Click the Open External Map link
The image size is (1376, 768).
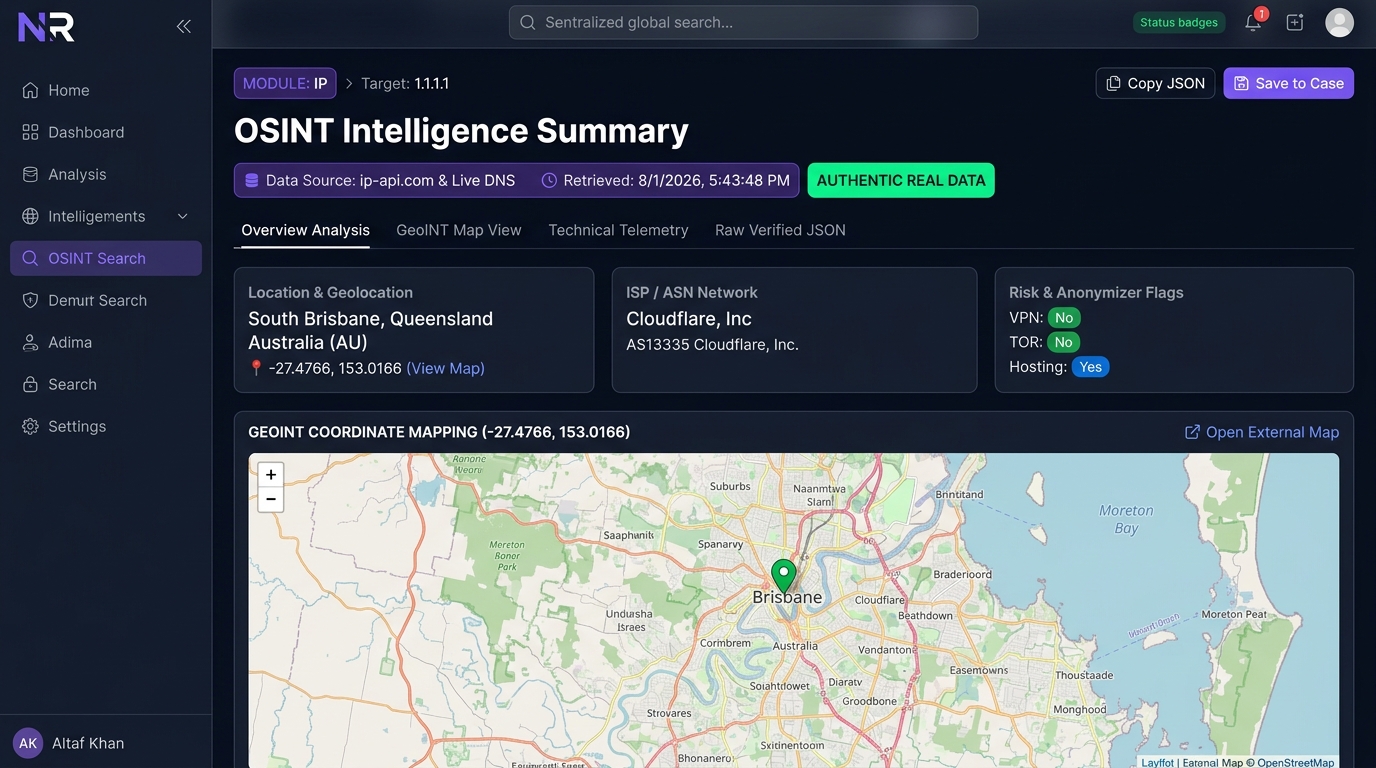point(1261,432)
